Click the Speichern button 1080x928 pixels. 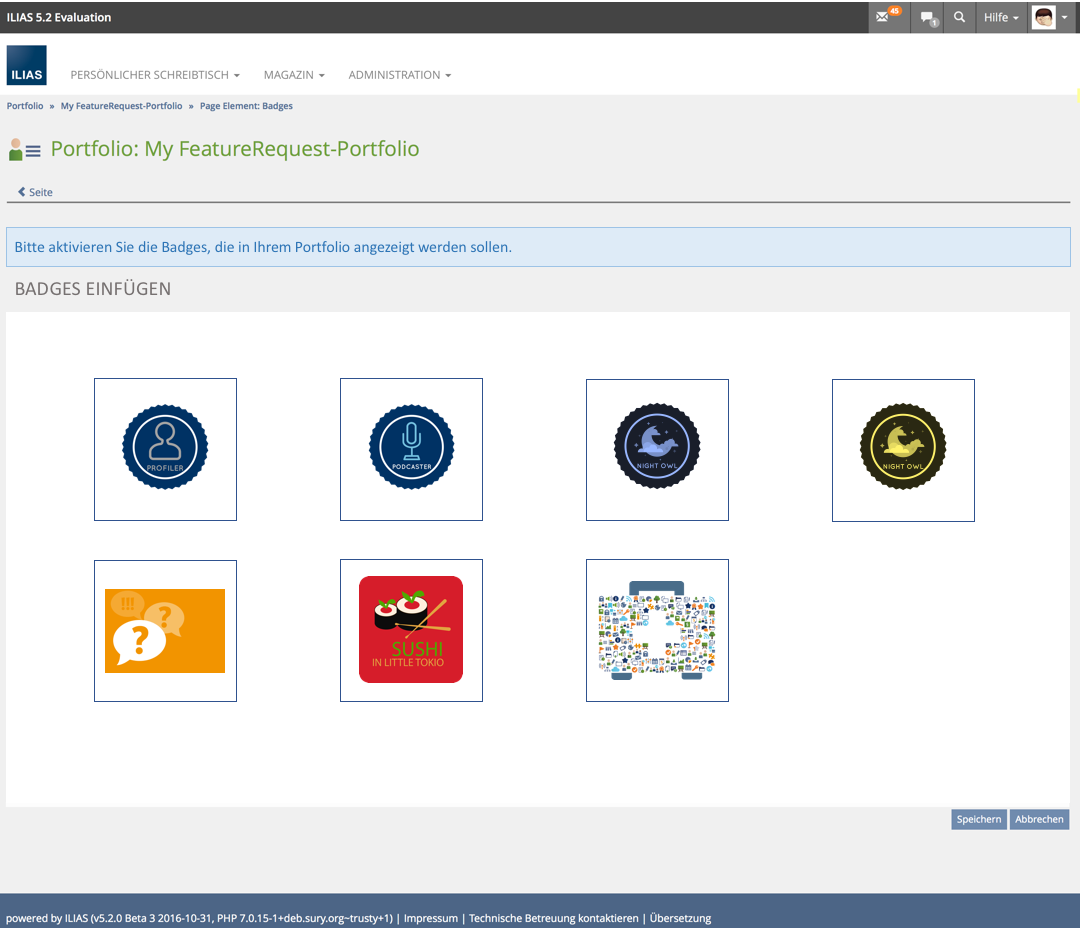(978, 819)
